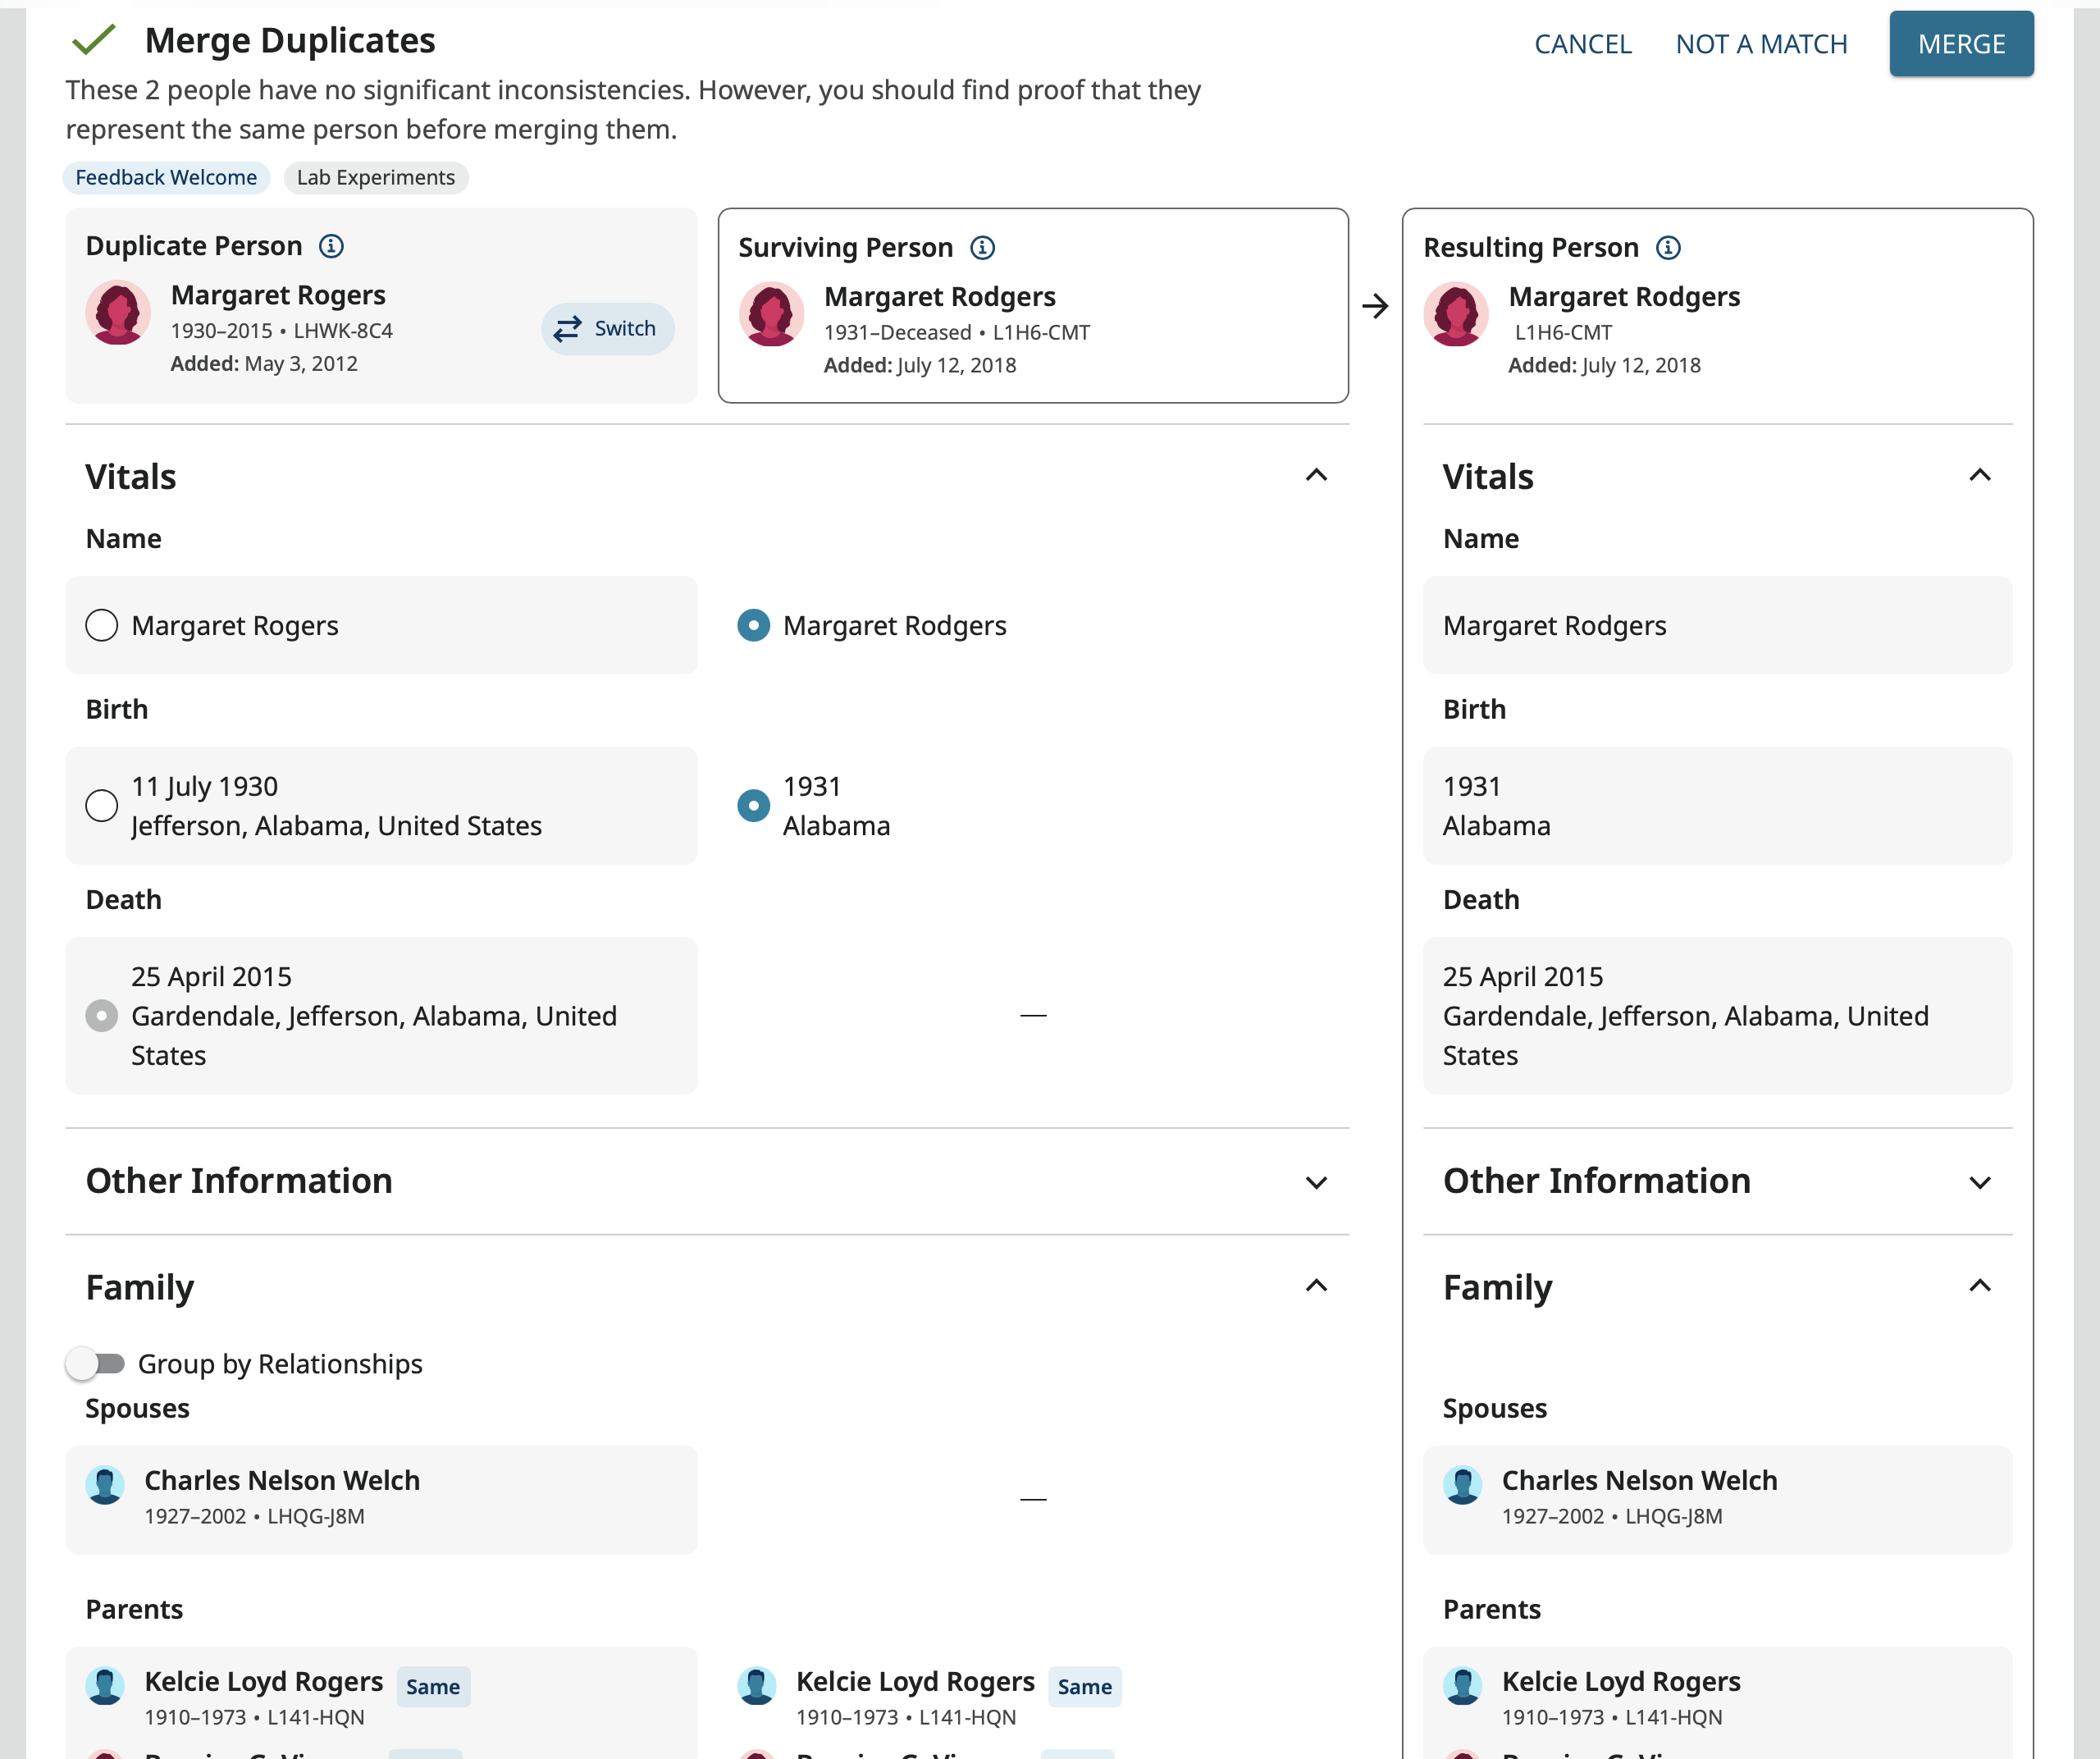
Task: Expand left Other Information section
Action: click(1316, 1183)
